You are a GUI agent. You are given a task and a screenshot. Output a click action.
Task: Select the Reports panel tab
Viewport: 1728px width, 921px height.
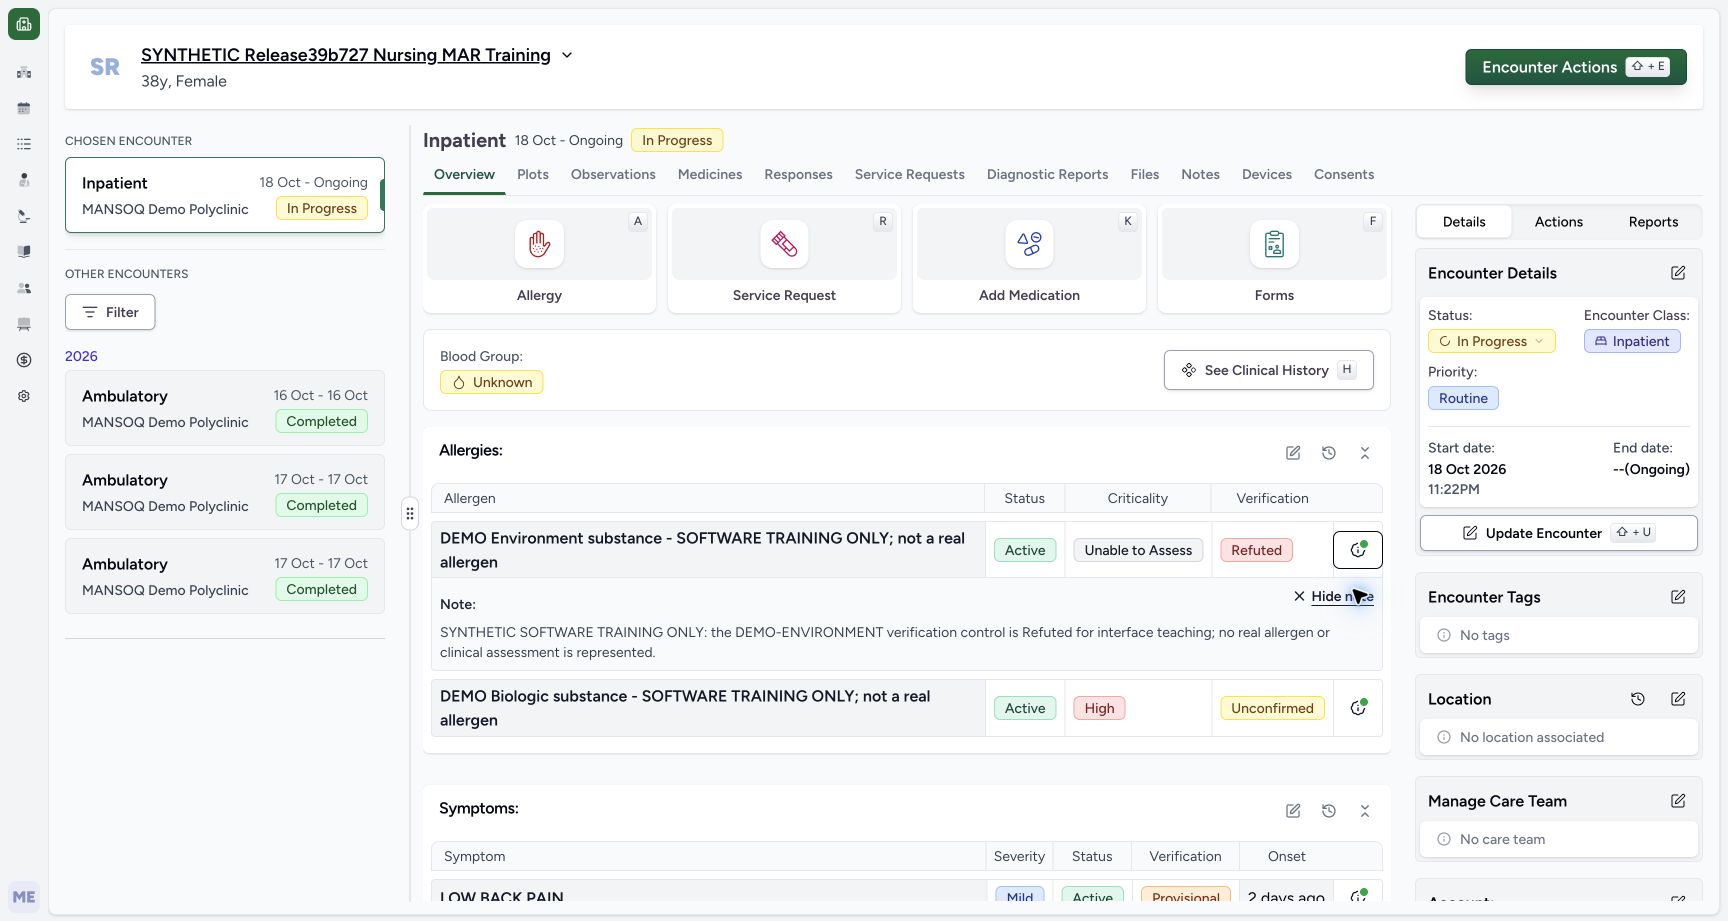pyautogui.click(x=1653, y=222)
